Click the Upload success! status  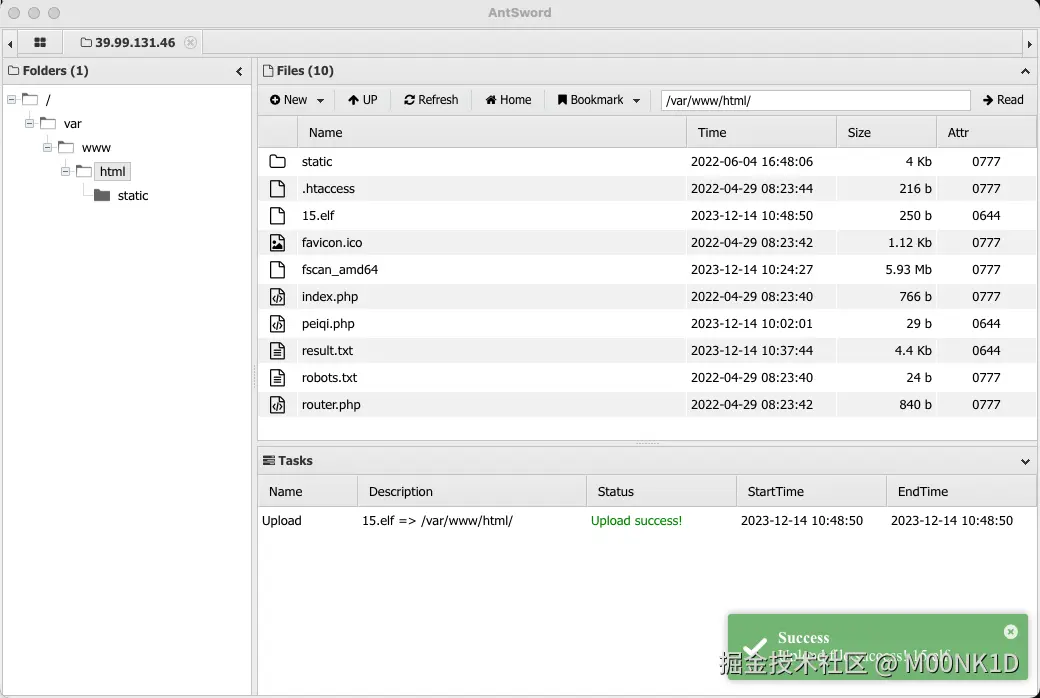636,521
